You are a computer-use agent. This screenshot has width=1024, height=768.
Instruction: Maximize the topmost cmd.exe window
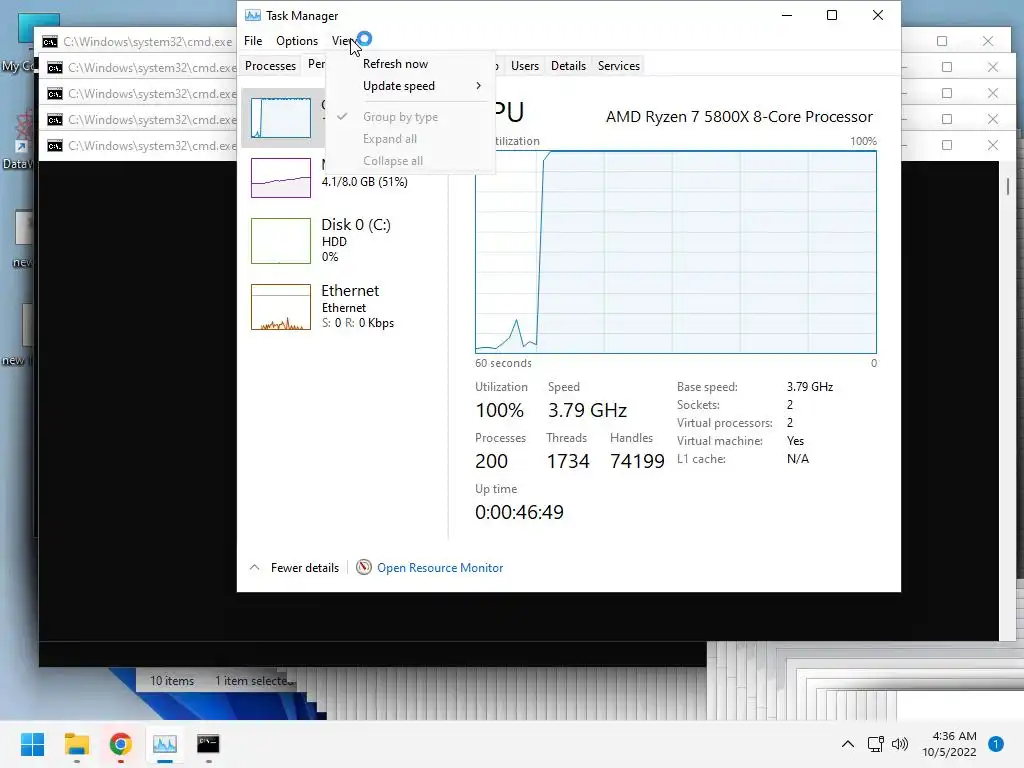pyautogui.click(x=942, y=41)
